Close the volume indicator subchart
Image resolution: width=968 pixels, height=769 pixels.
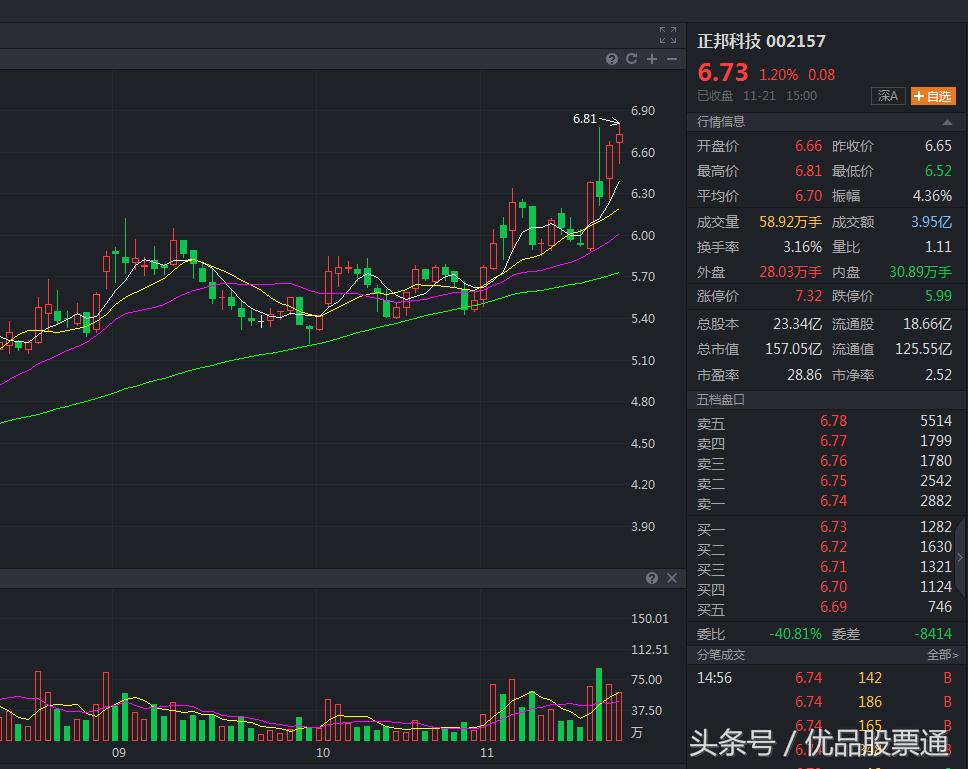672,578
